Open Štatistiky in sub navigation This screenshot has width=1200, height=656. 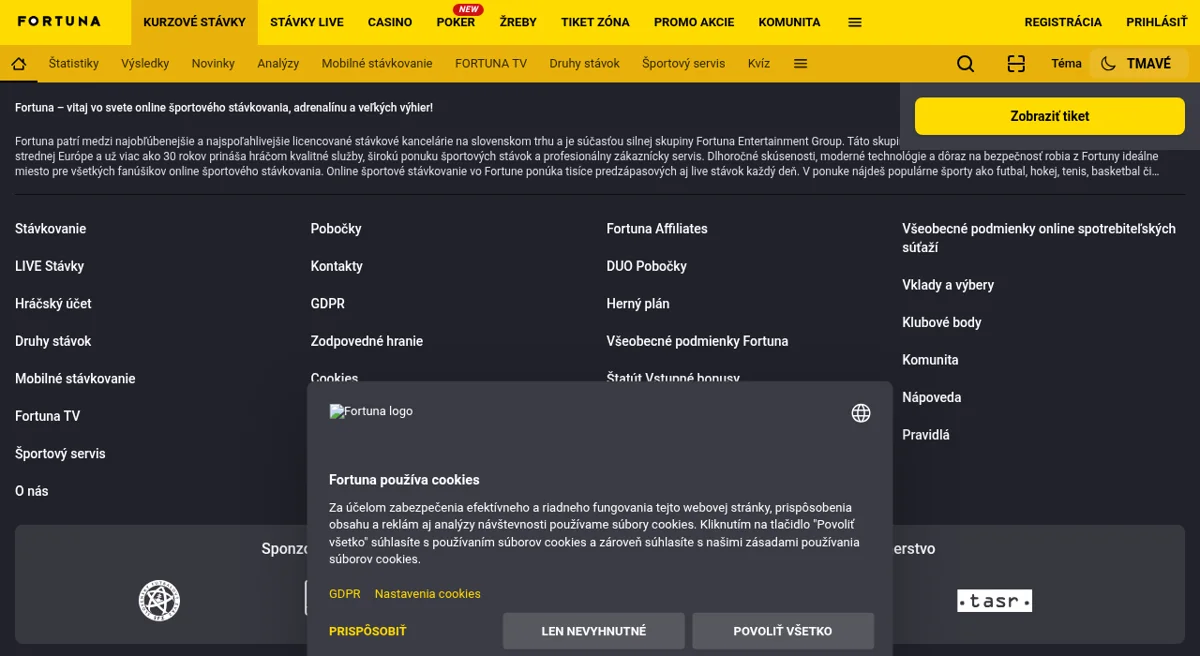click(x=74, y=64)
